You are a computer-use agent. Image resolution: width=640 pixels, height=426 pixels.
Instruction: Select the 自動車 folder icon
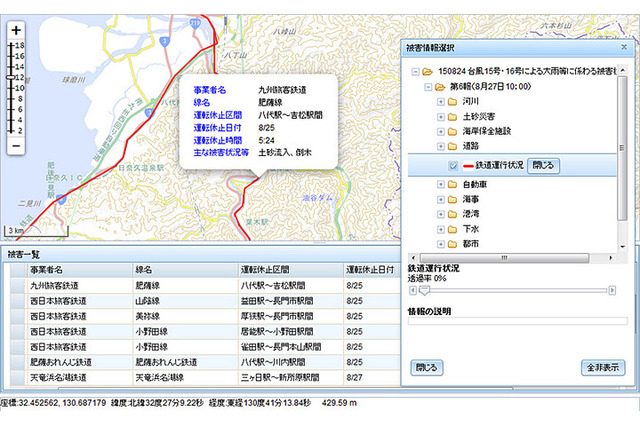pyautogui.click(x=452, y=184)
